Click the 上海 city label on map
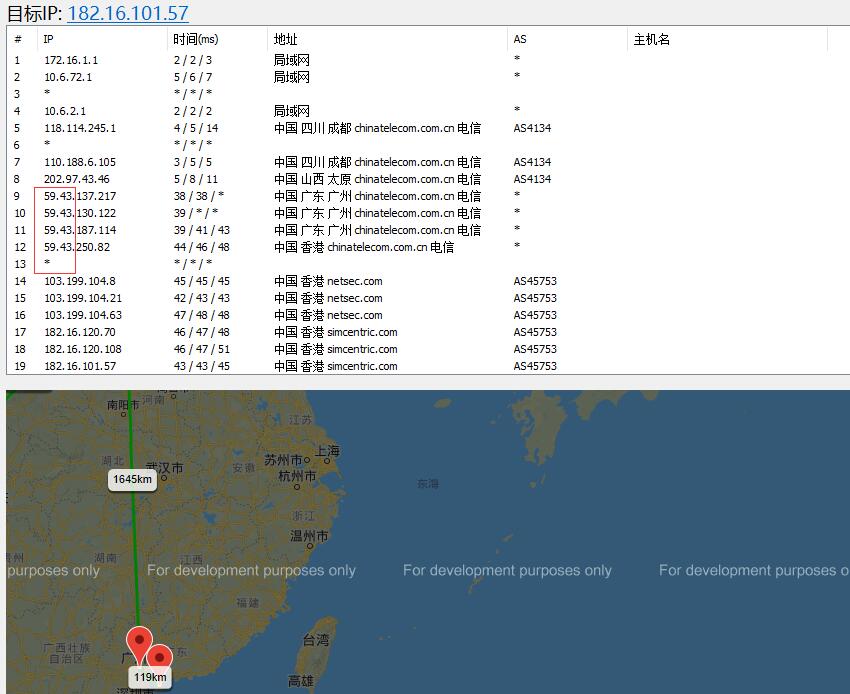Viewport: 850px width, 694px height. 327,451
